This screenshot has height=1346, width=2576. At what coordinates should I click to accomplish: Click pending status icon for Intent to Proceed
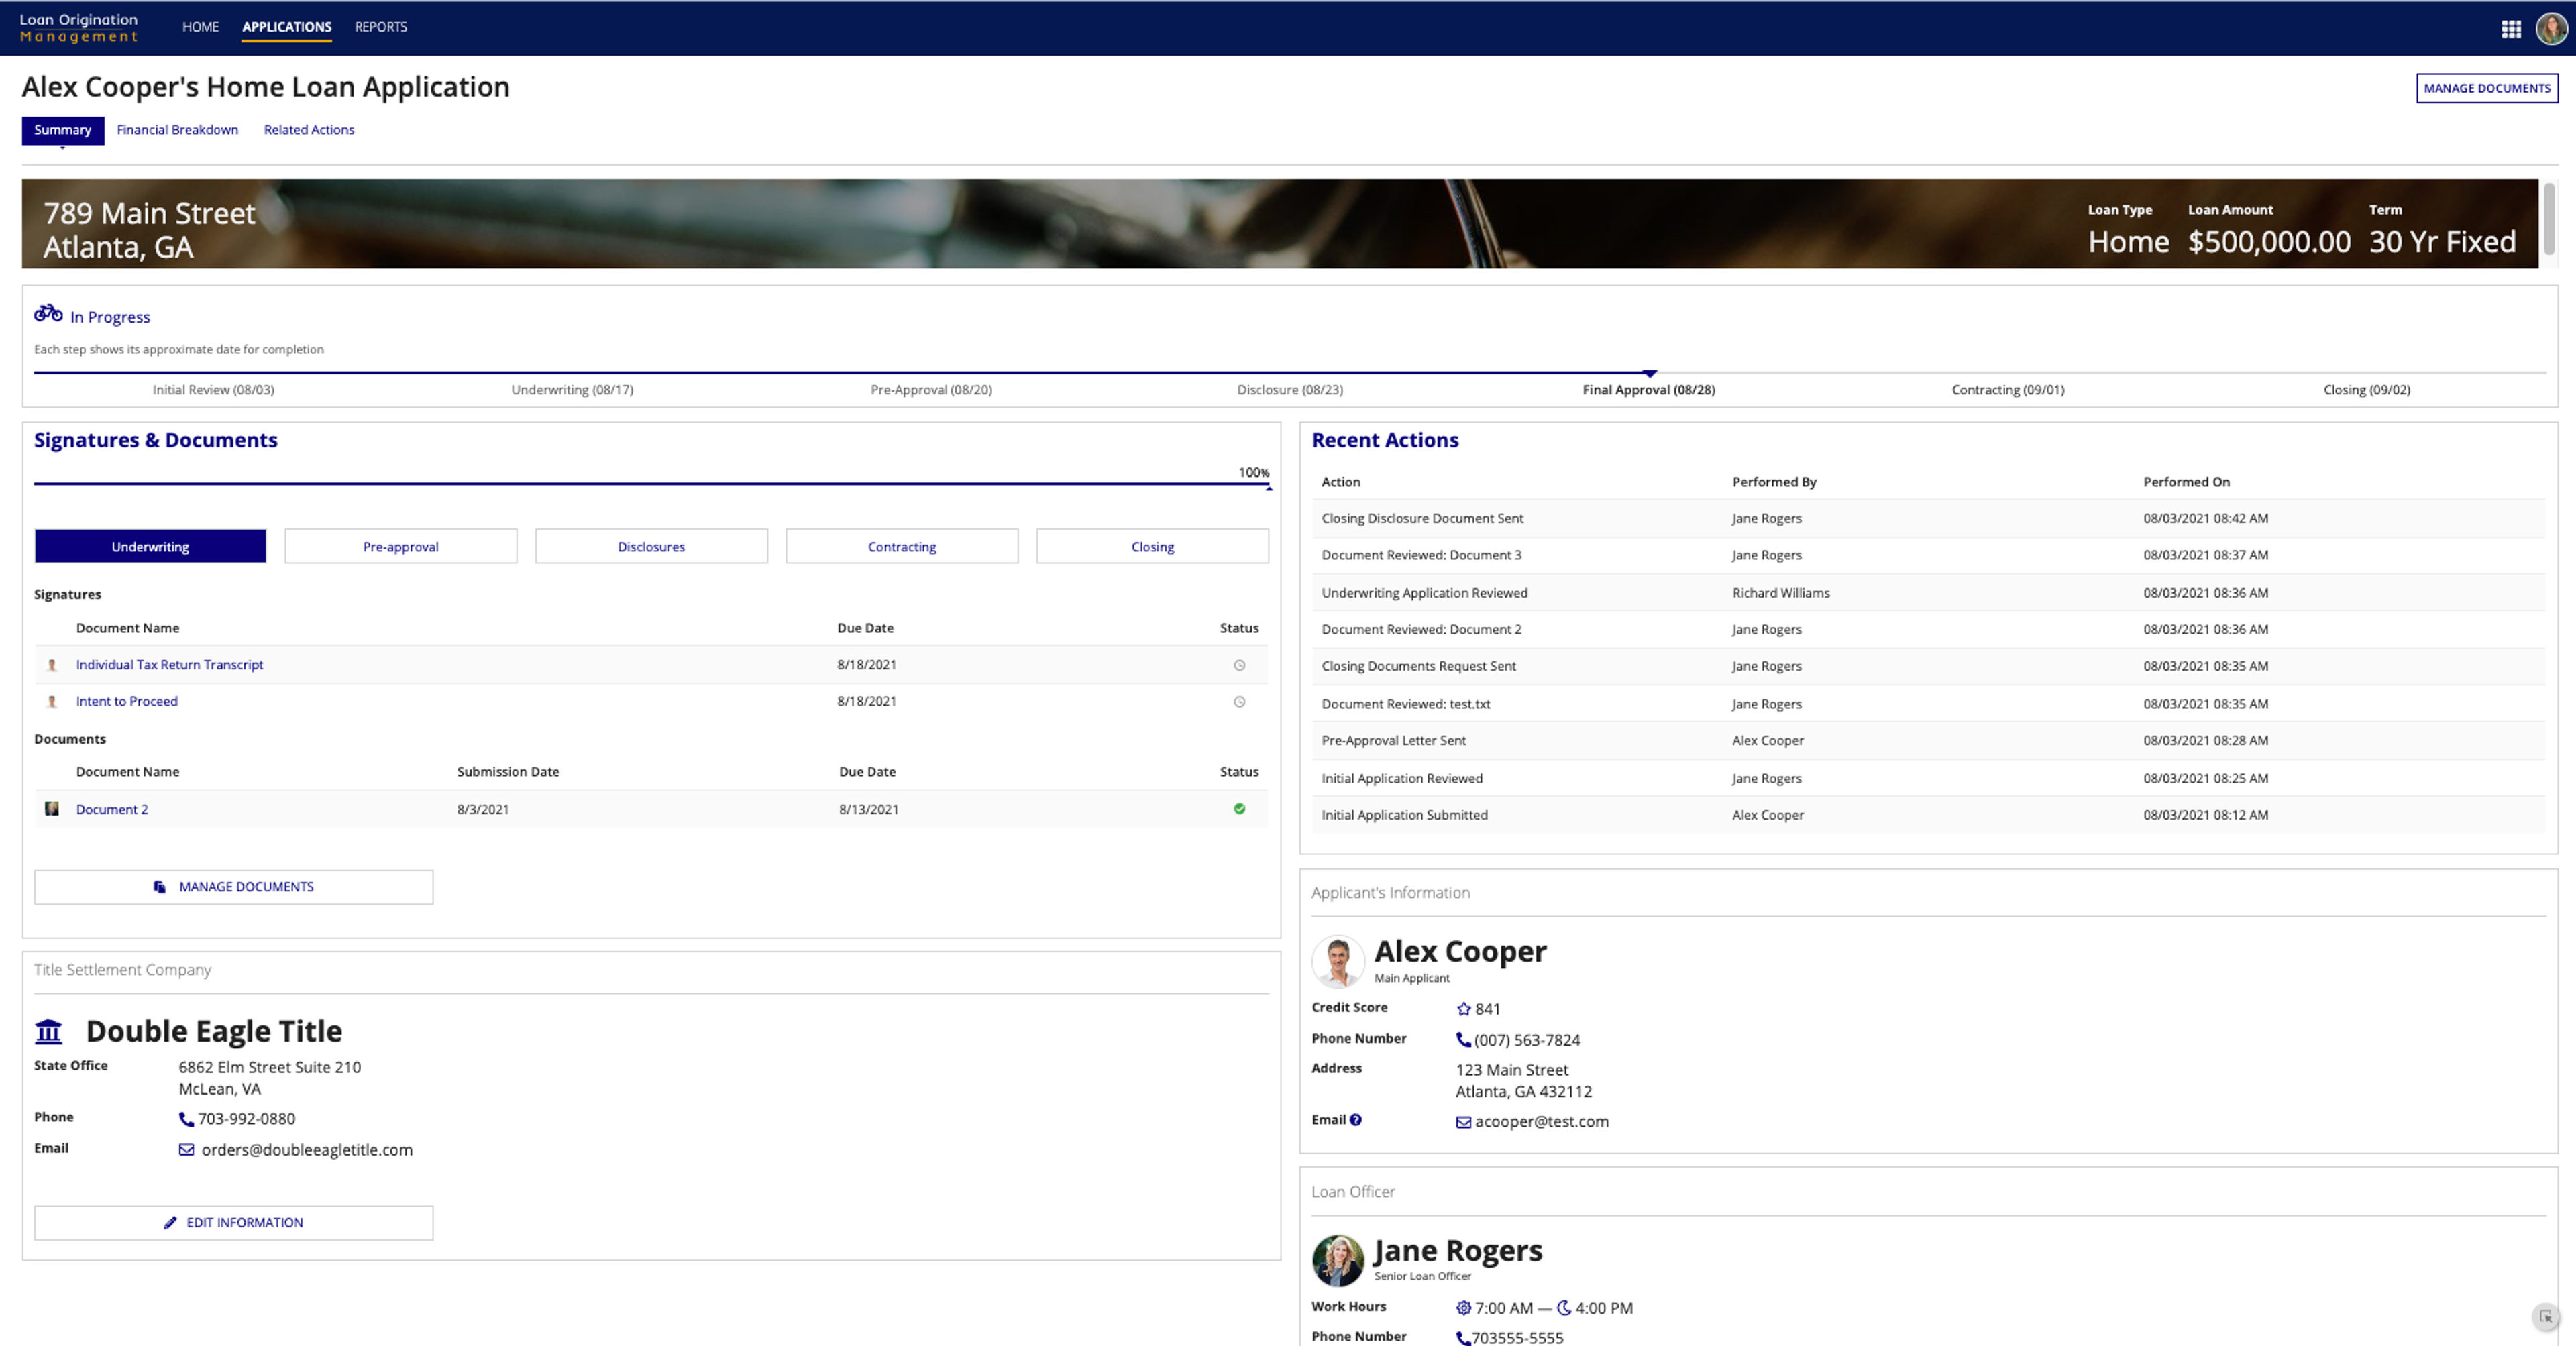coord(1239,702)
